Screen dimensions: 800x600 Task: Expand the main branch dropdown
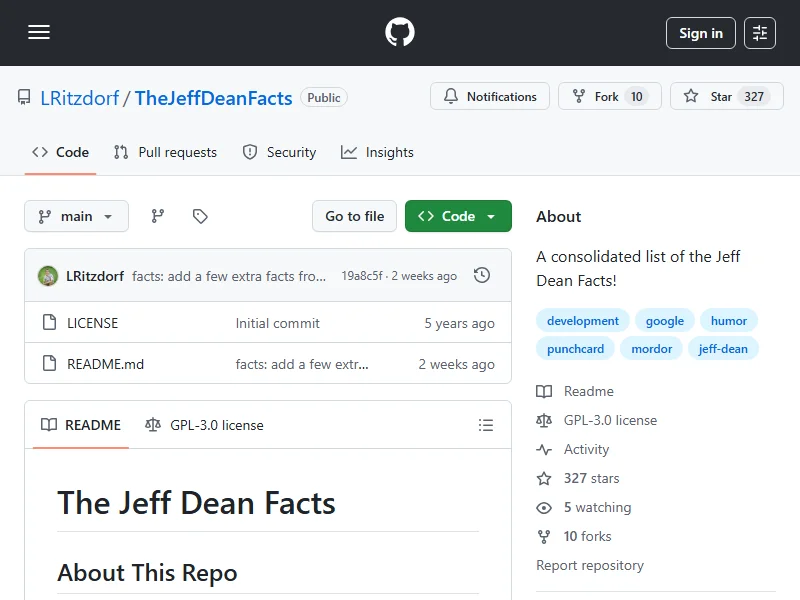point(76,216)
